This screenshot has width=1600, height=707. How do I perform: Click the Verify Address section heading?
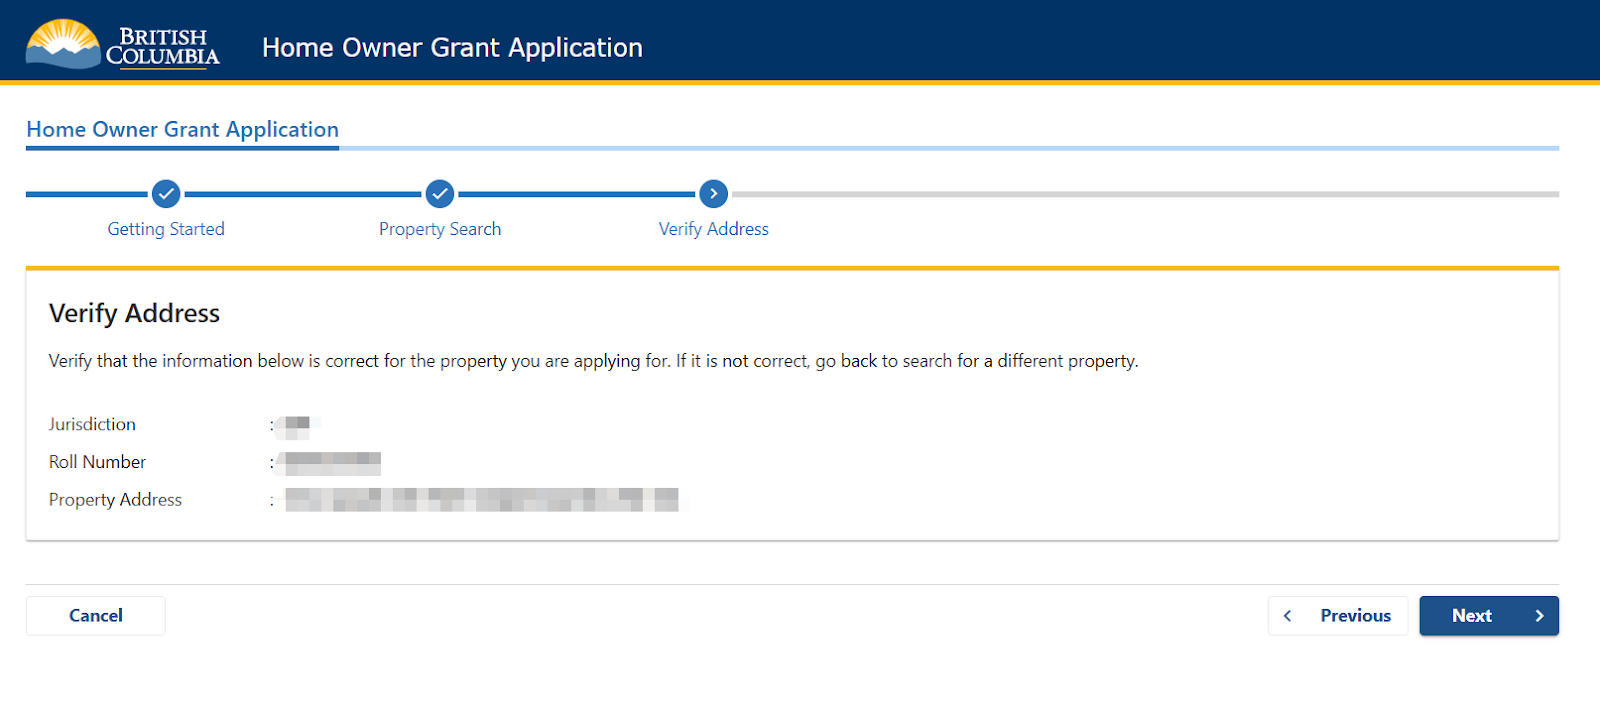134,314
